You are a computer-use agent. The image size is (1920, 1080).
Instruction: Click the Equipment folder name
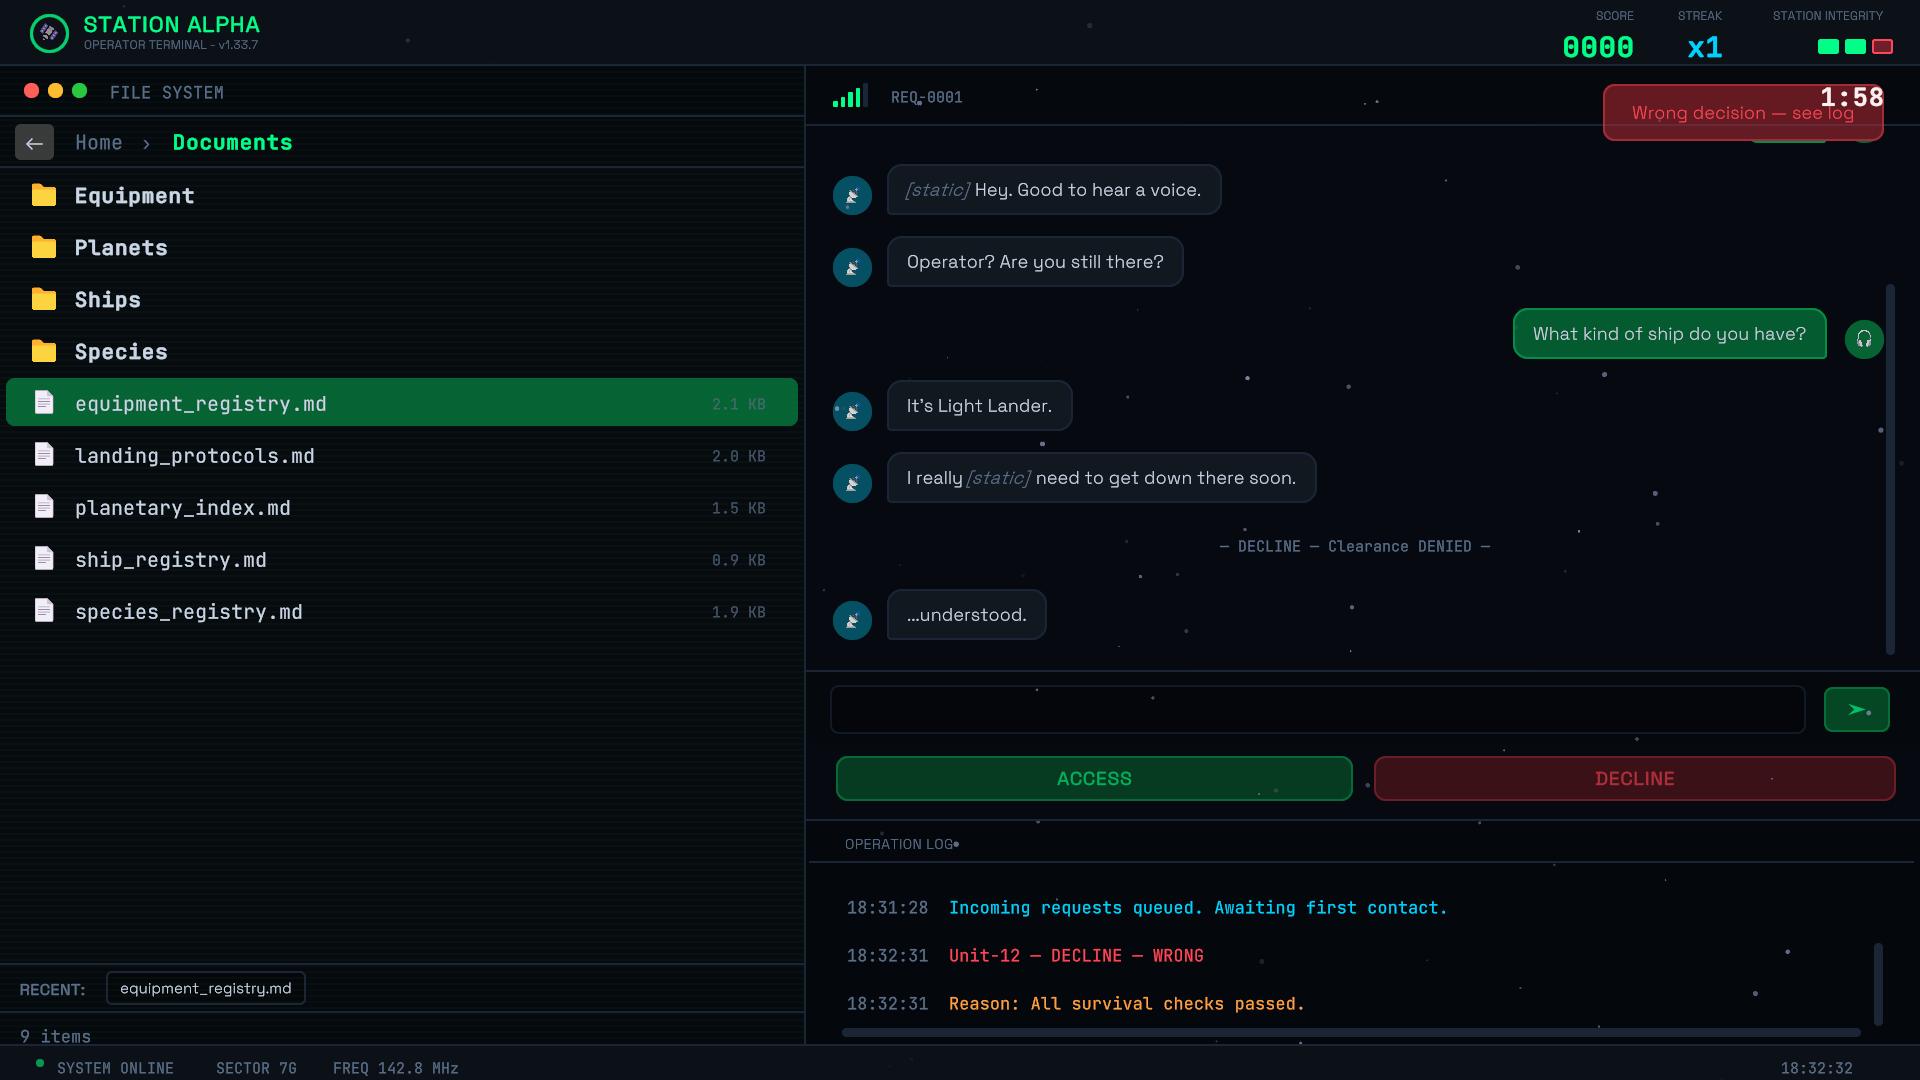[134, 196]
